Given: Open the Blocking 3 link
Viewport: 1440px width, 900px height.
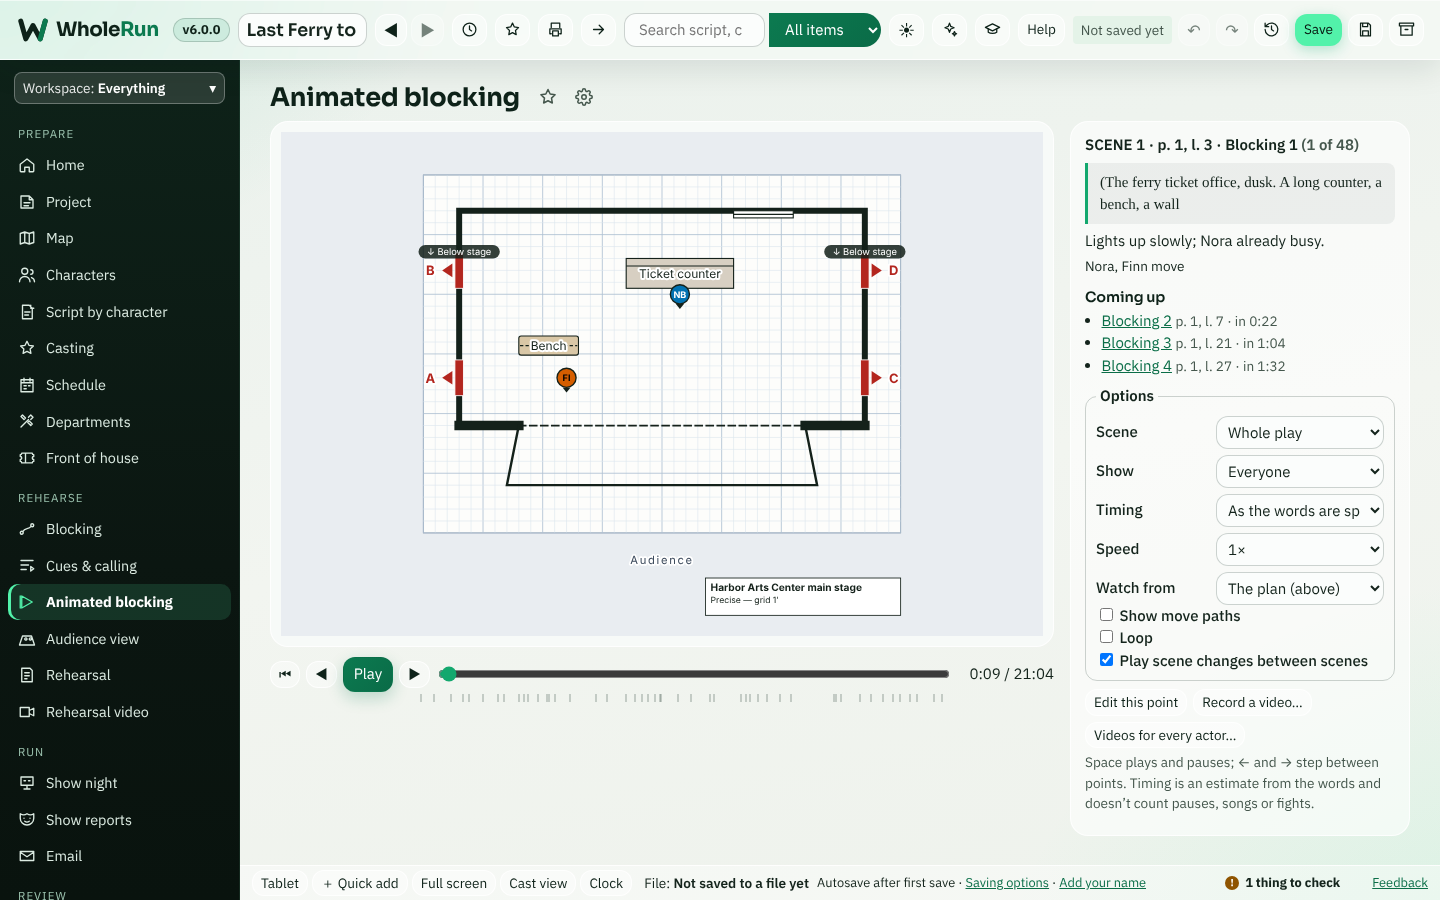Looking at the screenshot, I should point(1136,343).
